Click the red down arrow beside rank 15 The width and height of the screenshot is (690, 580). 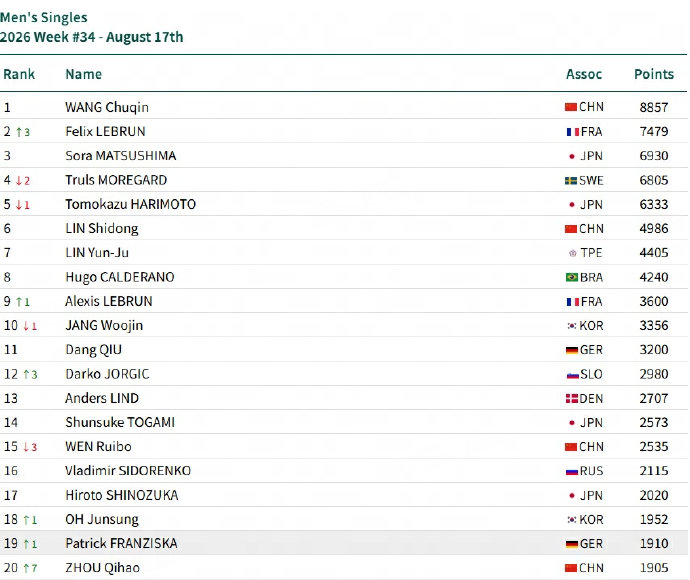point(26,447)
